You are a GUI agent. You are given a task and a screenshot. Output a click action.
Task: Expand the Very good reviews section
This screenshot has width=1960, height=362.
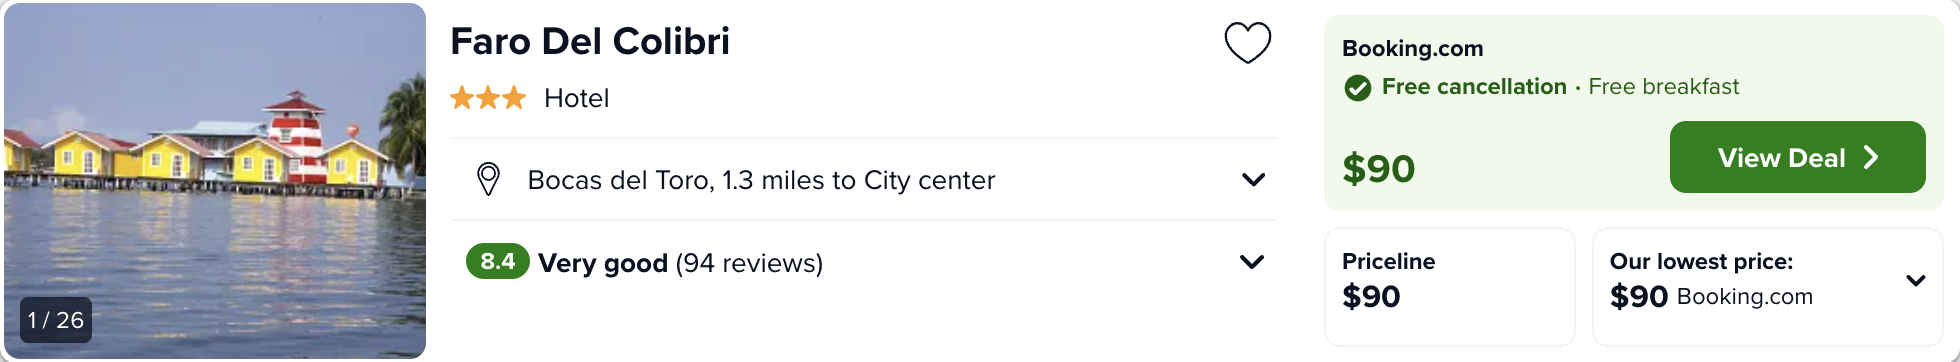pyautogui.click(x=1252, y=262)
